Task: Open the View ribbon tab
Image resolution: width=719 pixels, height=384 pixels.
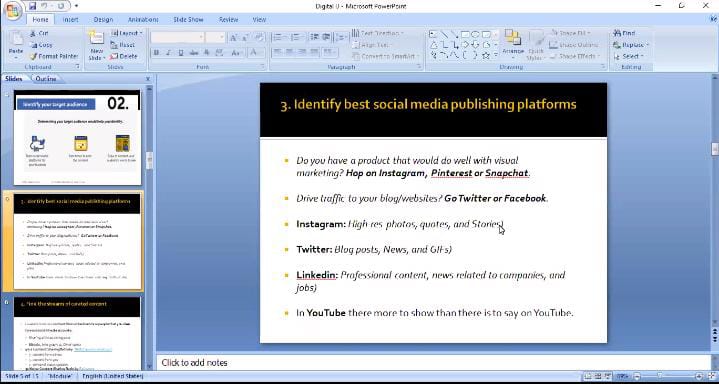Action: tap(259, 20)
